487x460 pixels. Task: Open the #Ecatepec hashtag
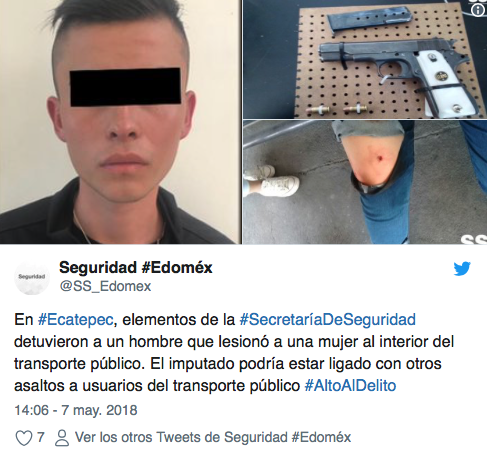(75, 319)
